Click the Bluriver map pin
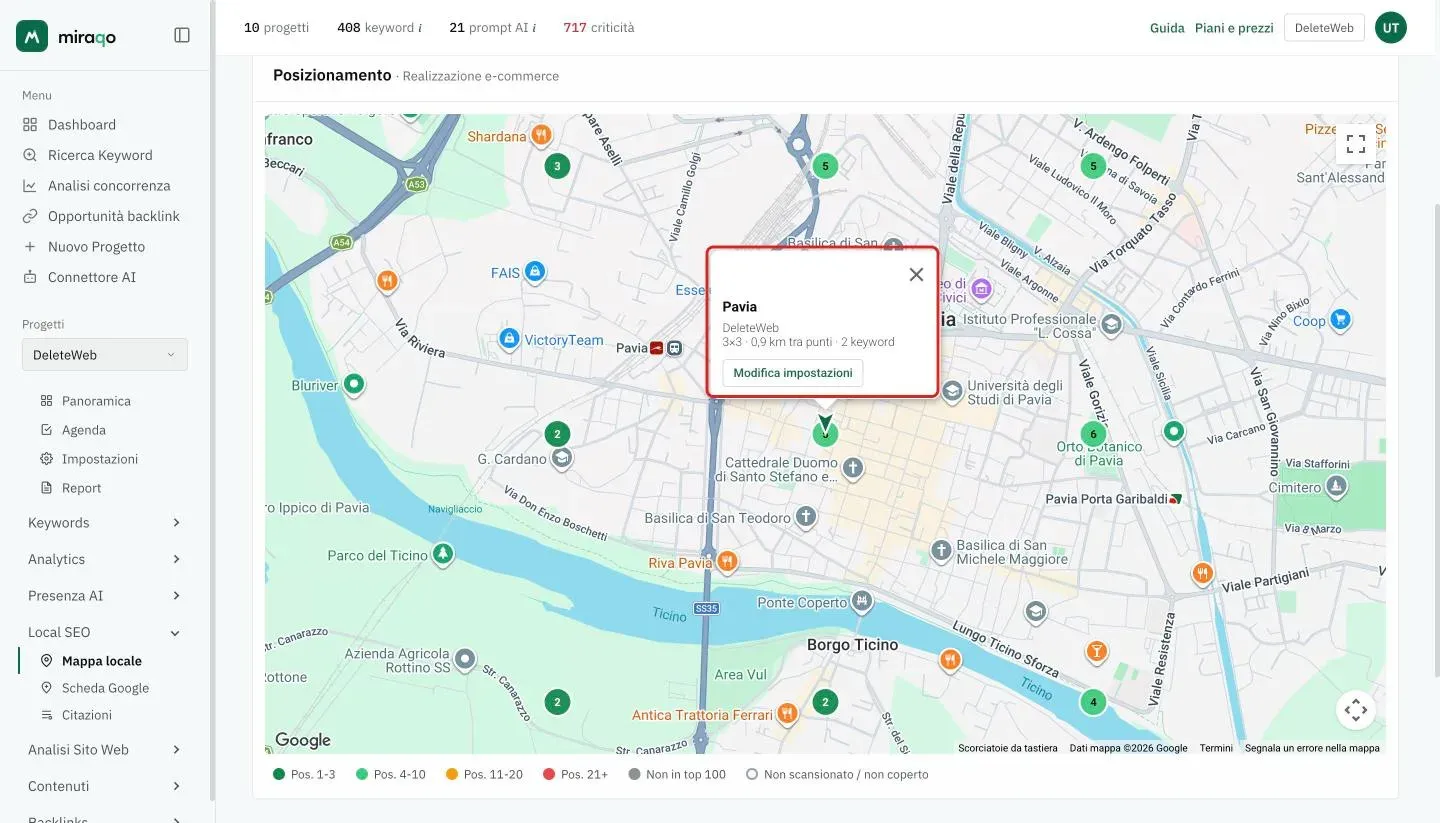The height and width of the screenshot is (823, 1440). (354, 383)
